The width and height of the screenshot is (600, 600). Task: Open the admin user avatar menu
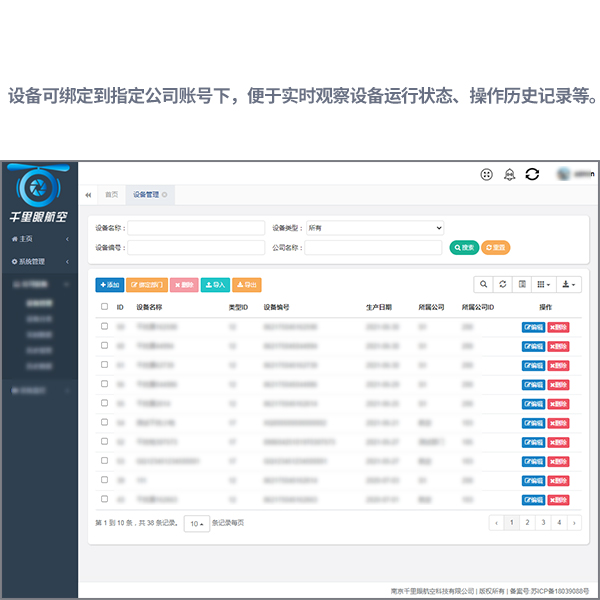[576, 174]
